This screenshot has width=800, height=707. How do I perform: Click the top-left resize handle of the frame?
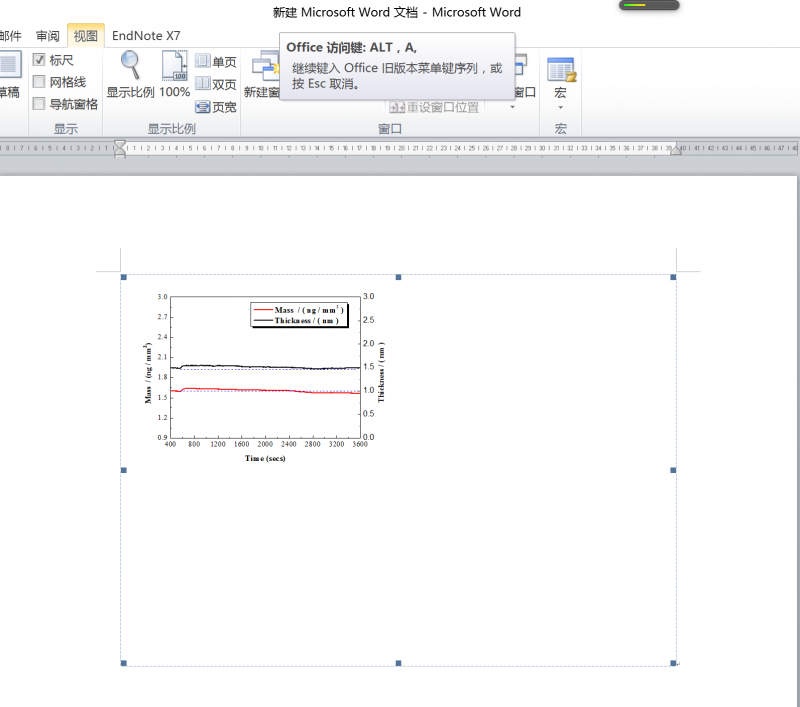click(x=123, y=277)
